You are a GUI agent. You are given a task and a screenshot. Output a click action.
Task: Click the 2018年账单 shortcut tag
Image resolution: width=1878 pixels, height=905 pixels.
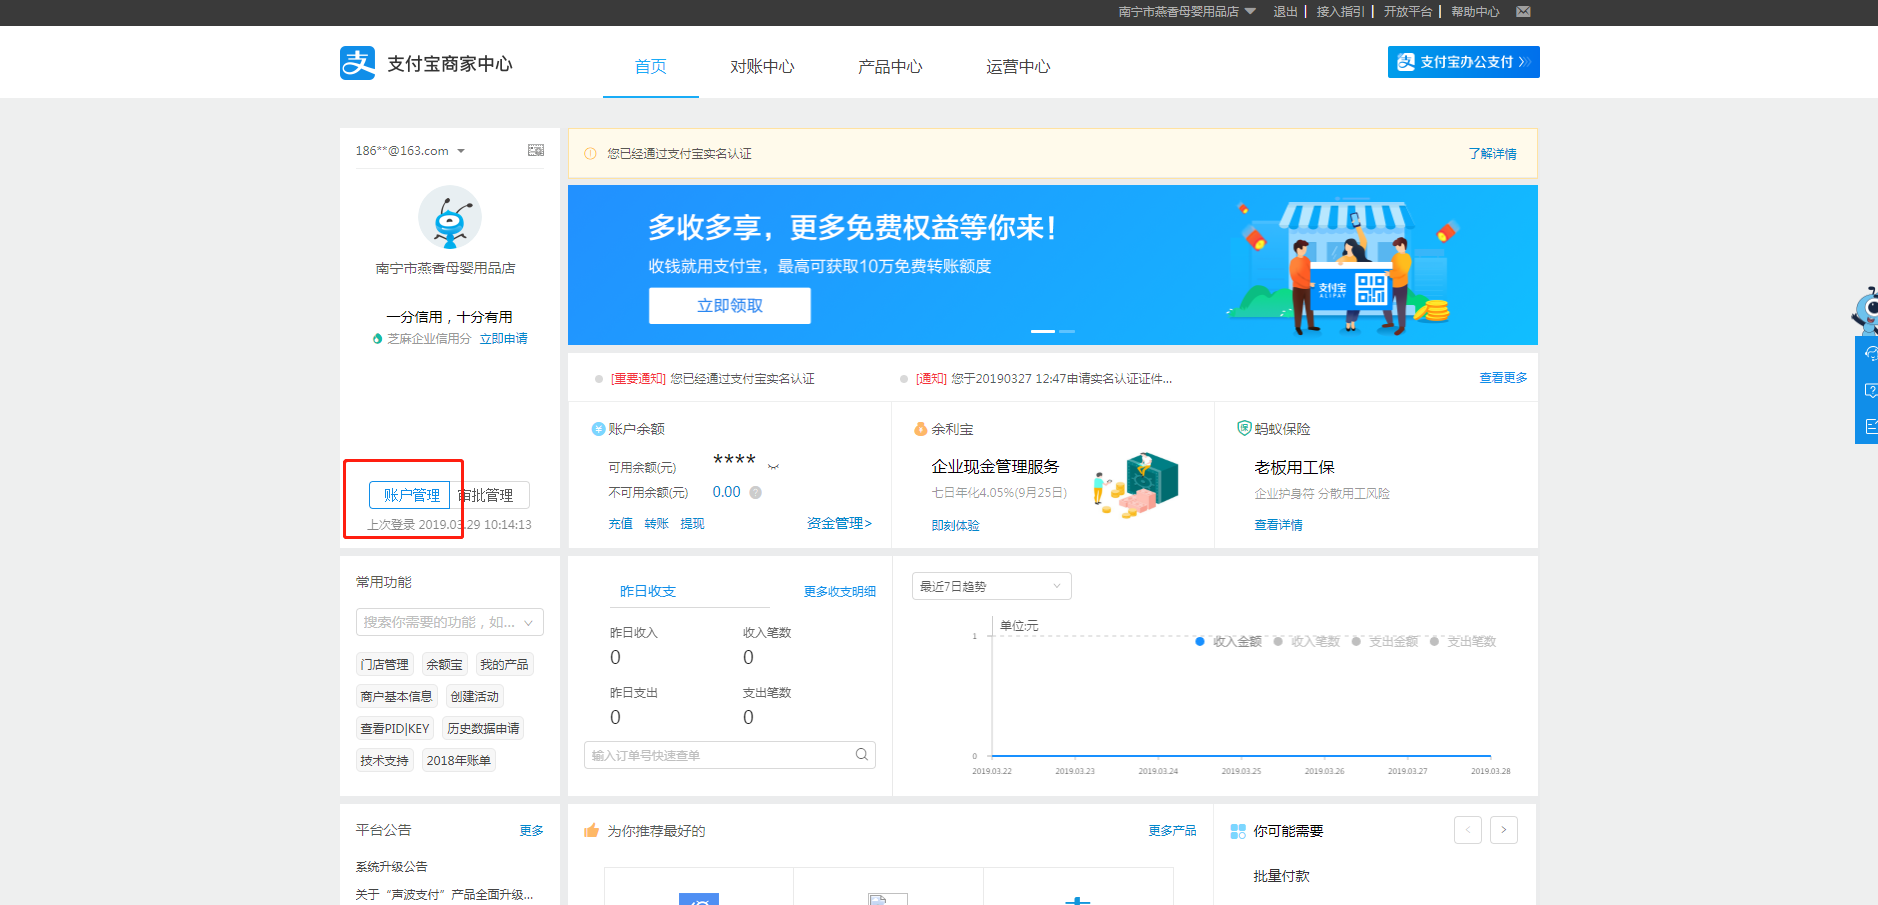[459, 760]
